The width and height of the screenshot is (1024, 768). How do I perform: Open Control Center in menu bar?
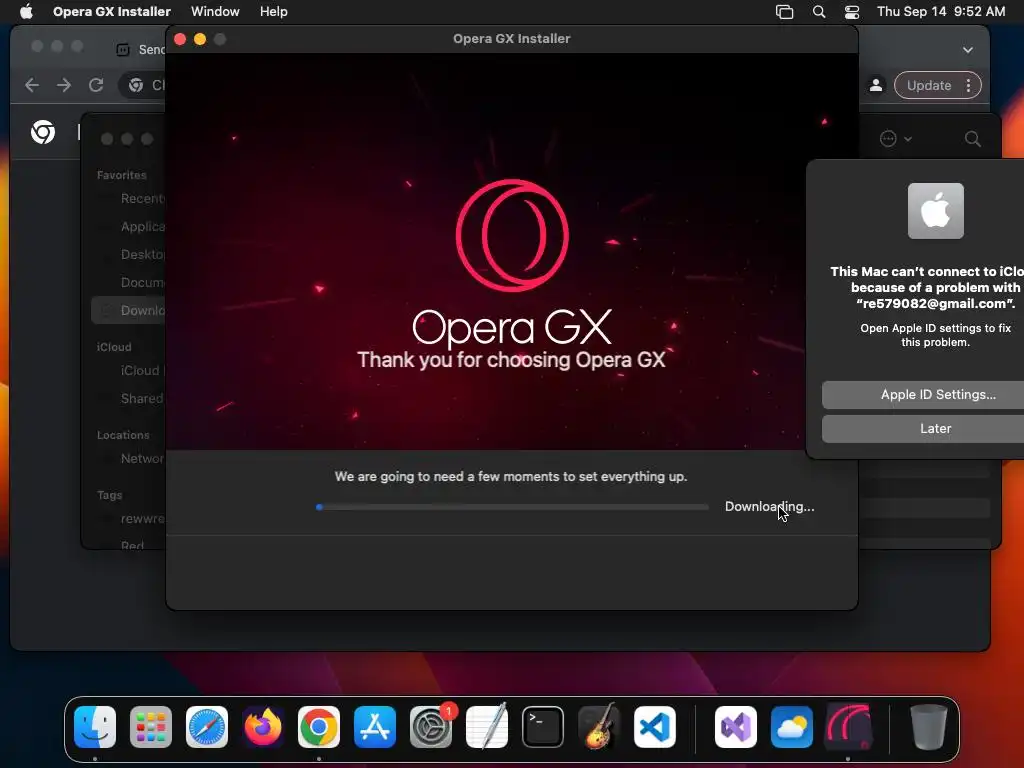tap(852, 12)
